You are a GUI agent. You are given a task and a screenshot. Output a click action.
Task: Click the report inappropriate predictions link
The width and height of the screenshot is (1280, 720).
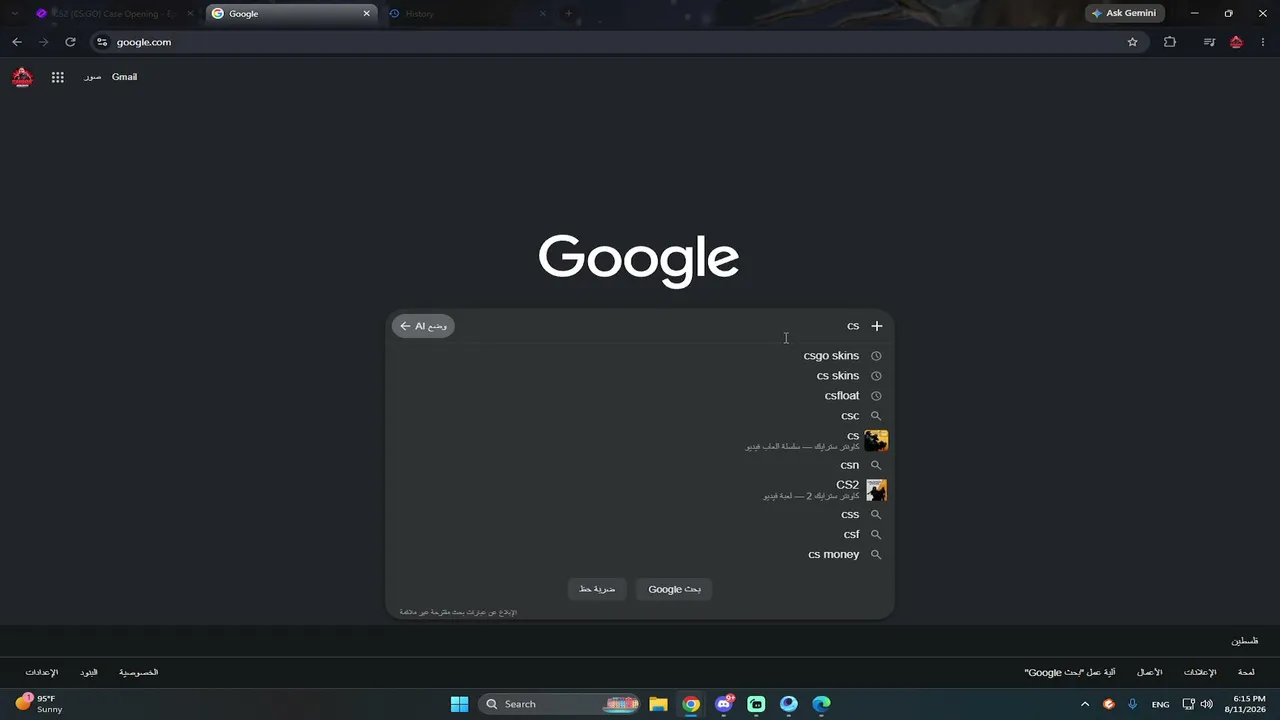point(458,612)
